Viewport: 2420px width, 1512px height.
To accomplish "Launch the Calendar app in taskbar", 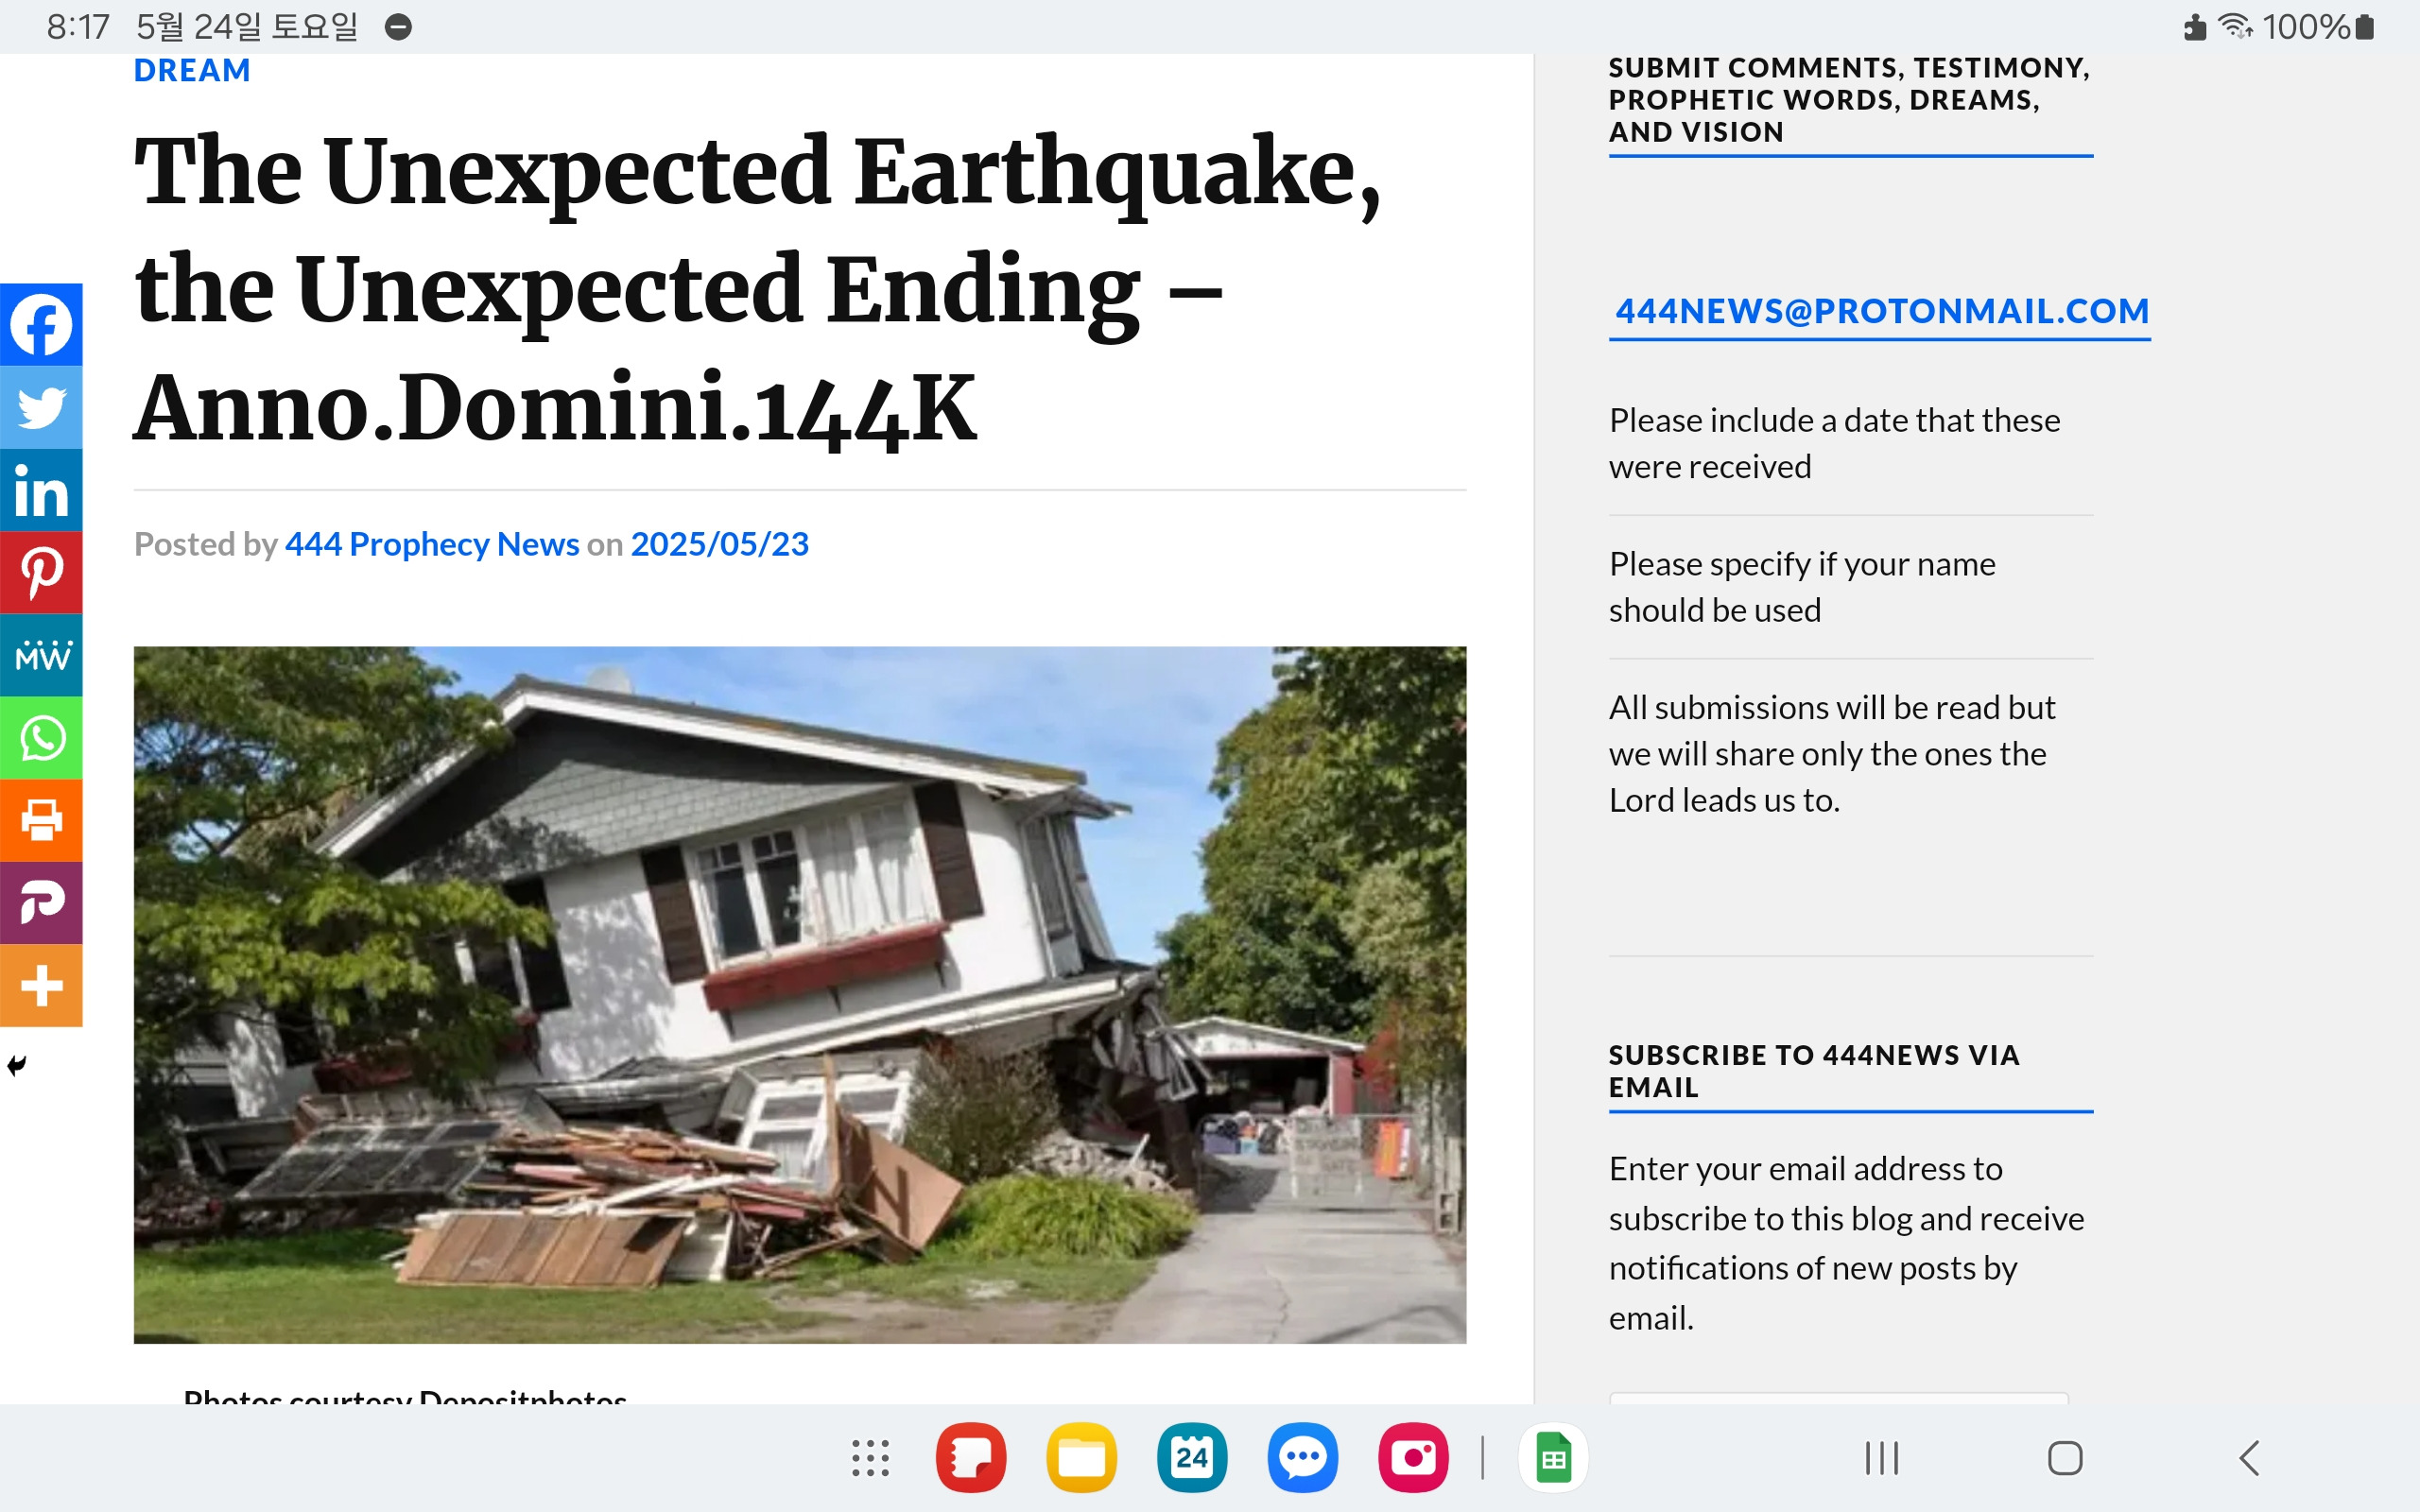I will coord(1192,1458).
